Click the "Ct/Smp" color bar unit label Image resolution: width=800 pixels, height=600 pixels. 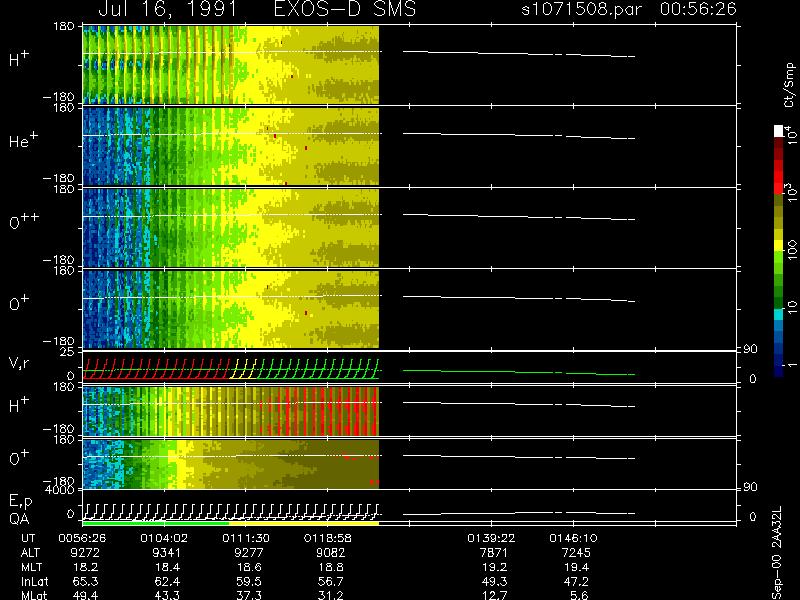(x=790, y=85)
